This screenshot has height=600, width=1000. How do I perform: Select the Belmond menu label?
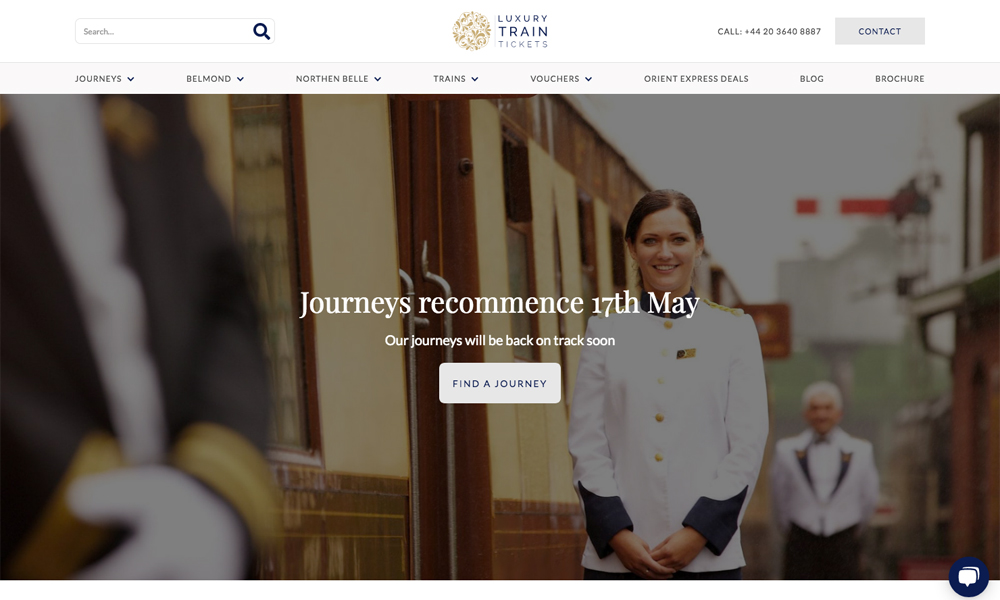click(x=209, y=79)
